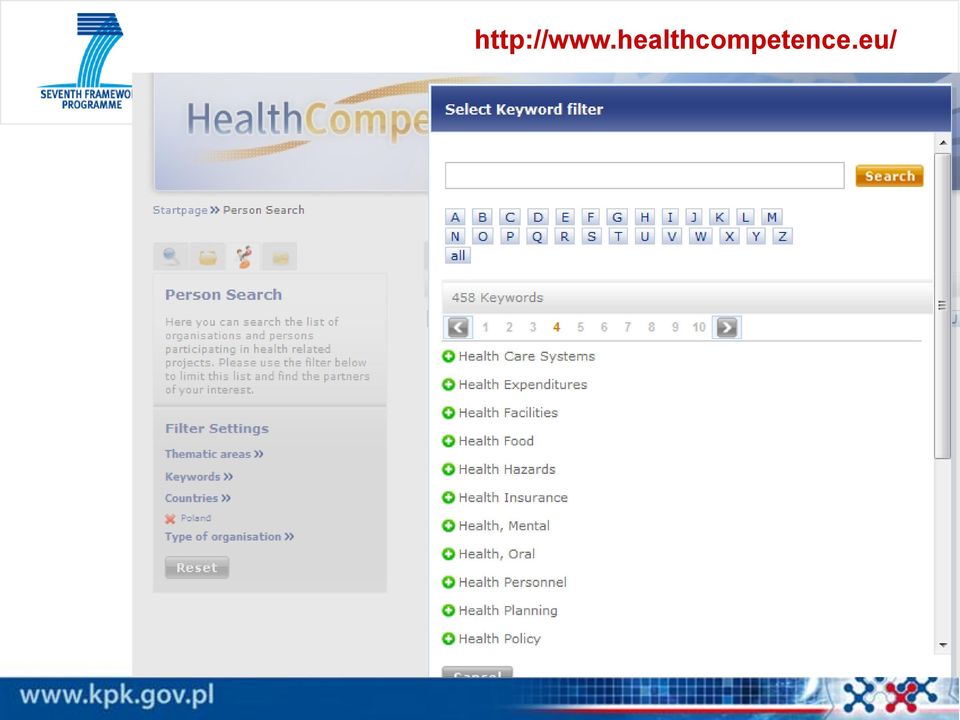Click the dialog scrollbar up arrow

tap(943, 143)
